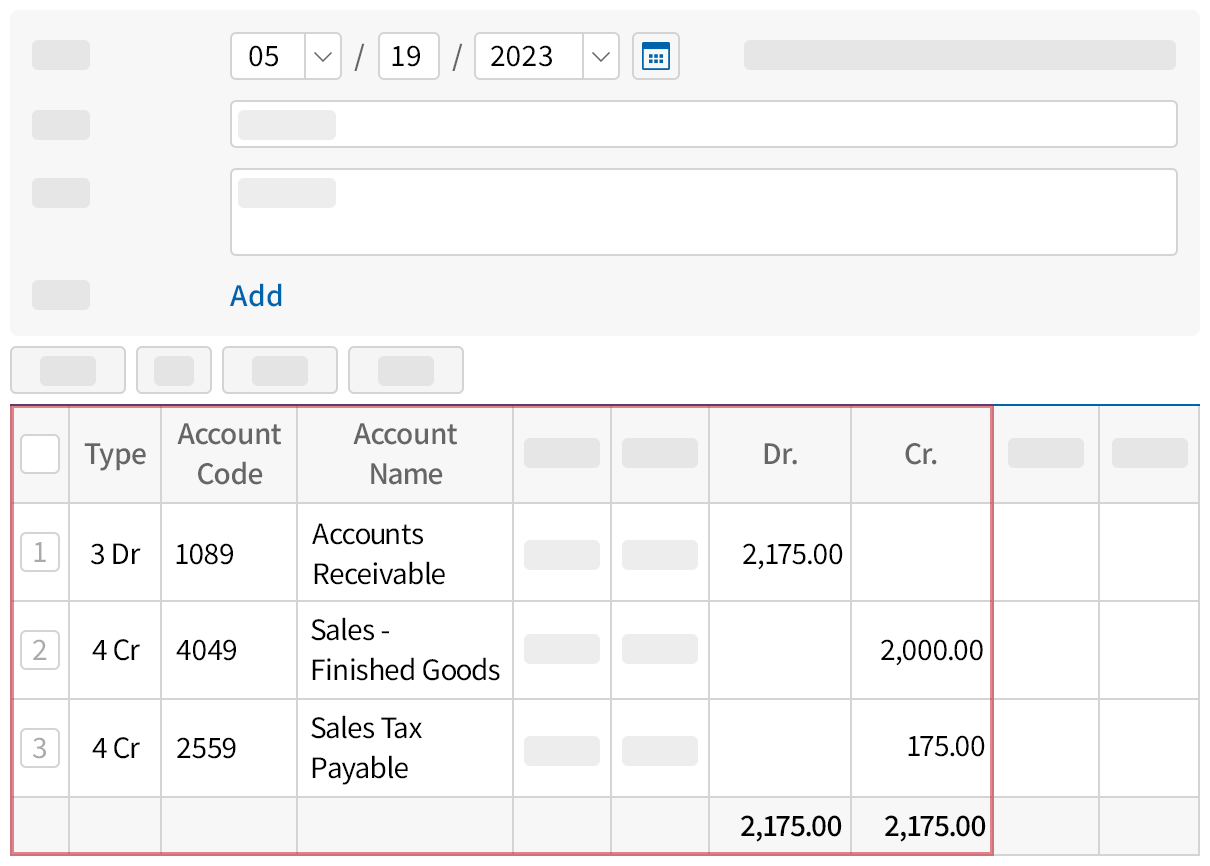1210x866 pixels.
Task: Click the Account Code column header
Action: [229, 454]
